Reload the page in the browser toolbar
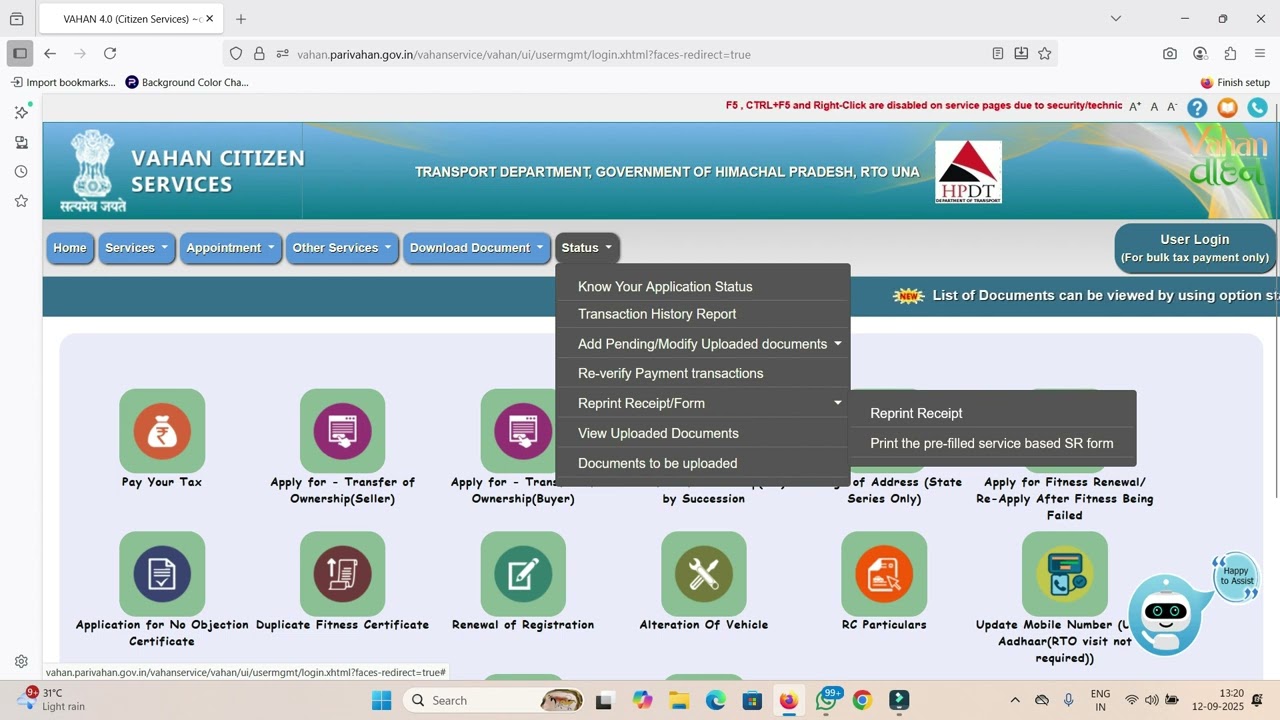This screenshot has height=720, width=1280. pyautogui.click(x=110, y=54)
